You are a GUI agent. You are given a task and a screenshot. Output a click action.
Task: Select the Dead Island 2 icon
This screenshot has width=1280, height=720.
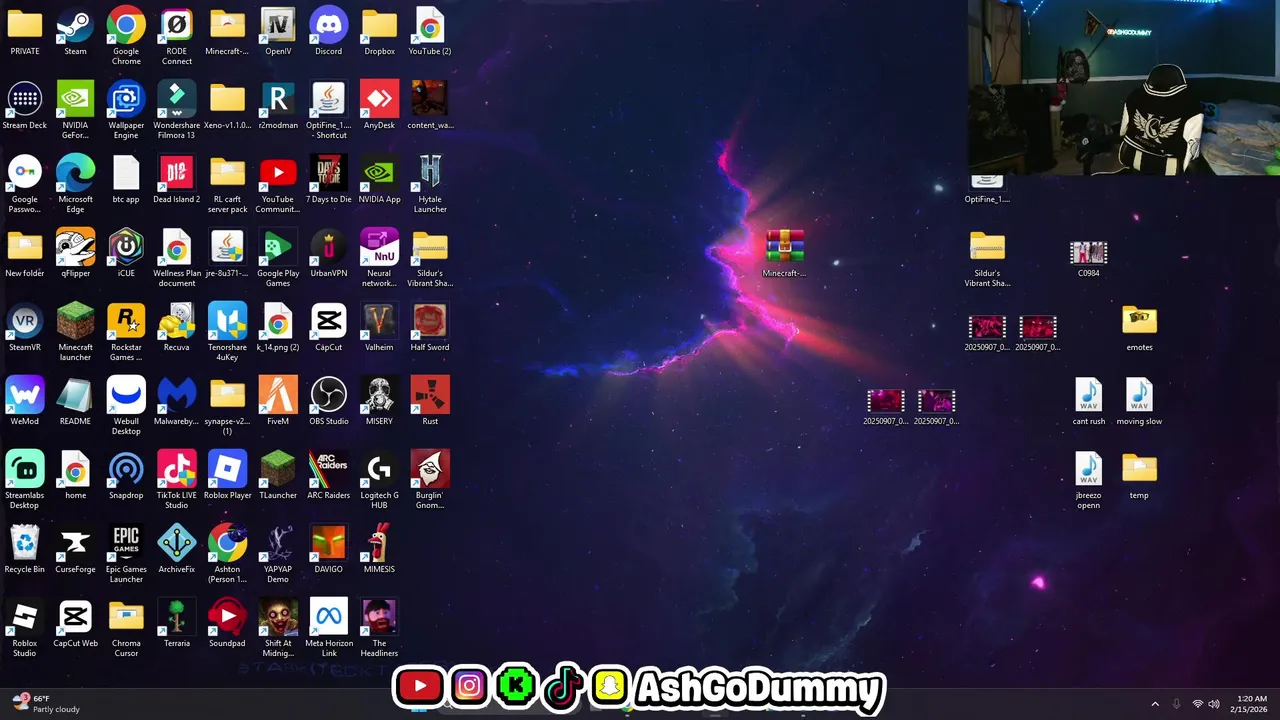177,179
